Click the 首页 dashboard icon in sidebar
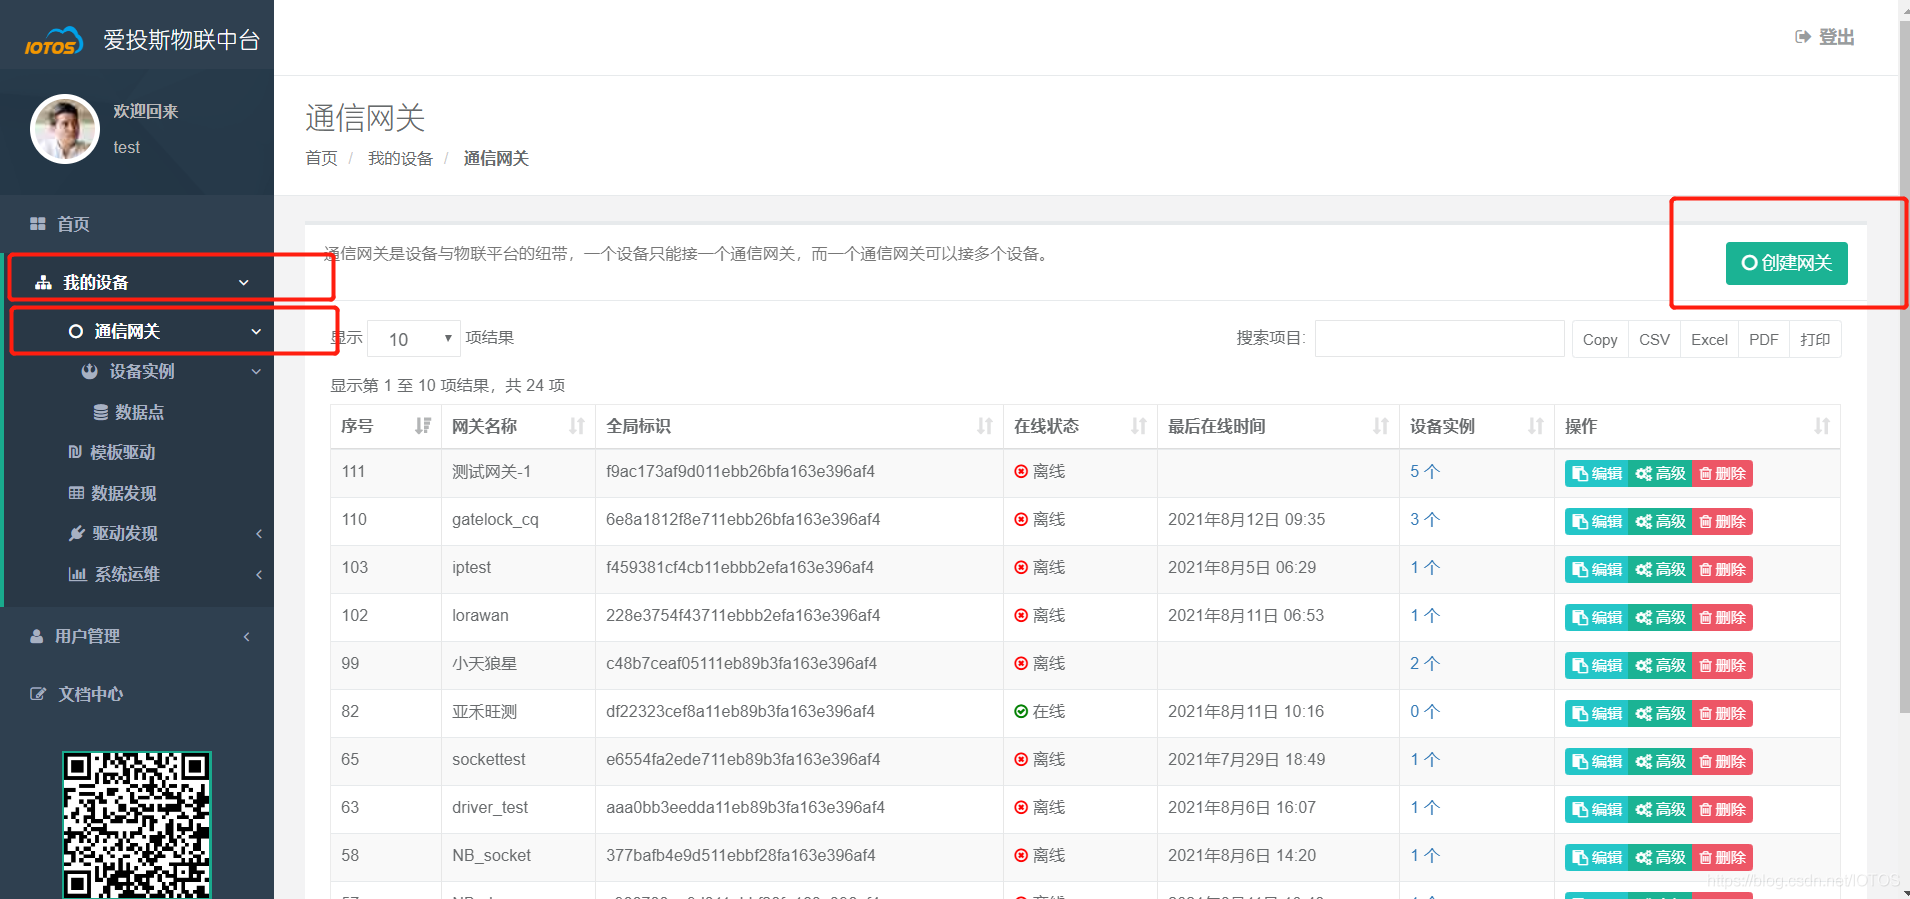The image size is (1910, 899). point(38,224)
